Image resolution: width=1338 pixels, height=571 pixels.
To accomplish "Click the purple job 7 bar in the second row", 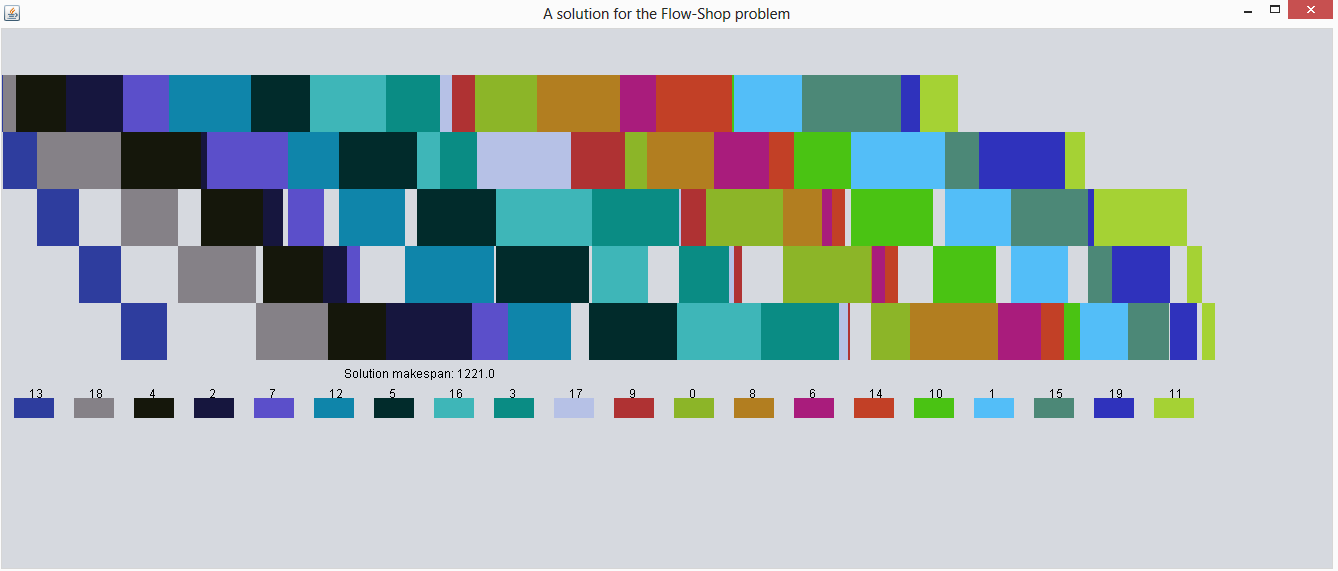I will point(247,160).
